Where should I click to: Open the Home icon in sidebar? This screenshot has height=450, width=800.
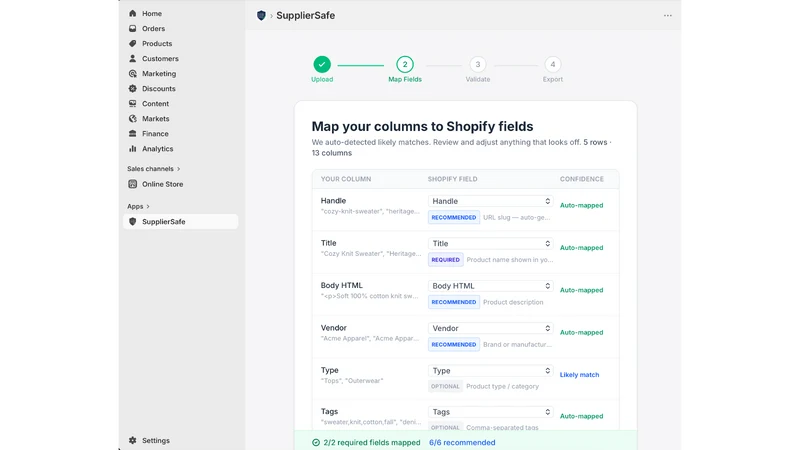(133, 13)
